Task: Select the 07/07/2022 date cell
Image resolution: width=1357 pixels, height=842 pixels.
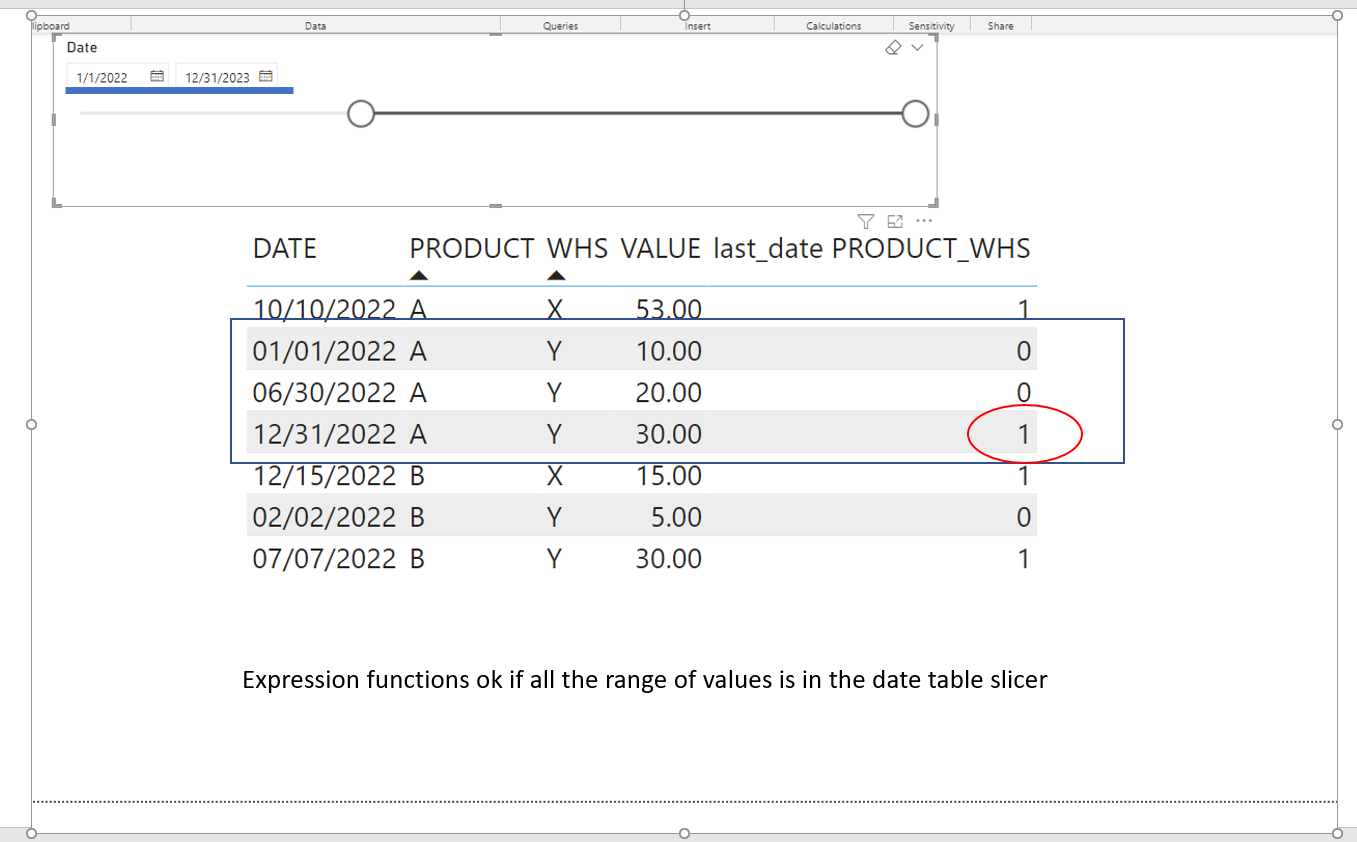Action: pyautogui.click(x=325, y=558)
